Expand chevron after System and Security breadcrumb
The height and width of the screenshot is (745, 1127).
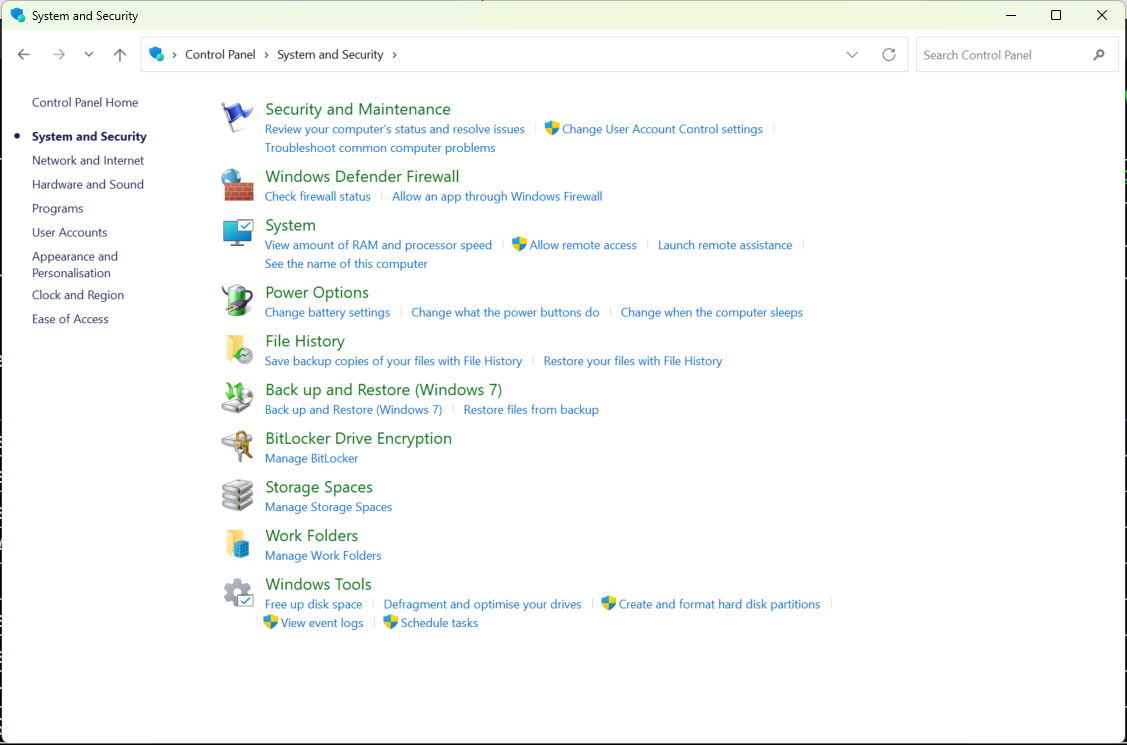[394, 55]
